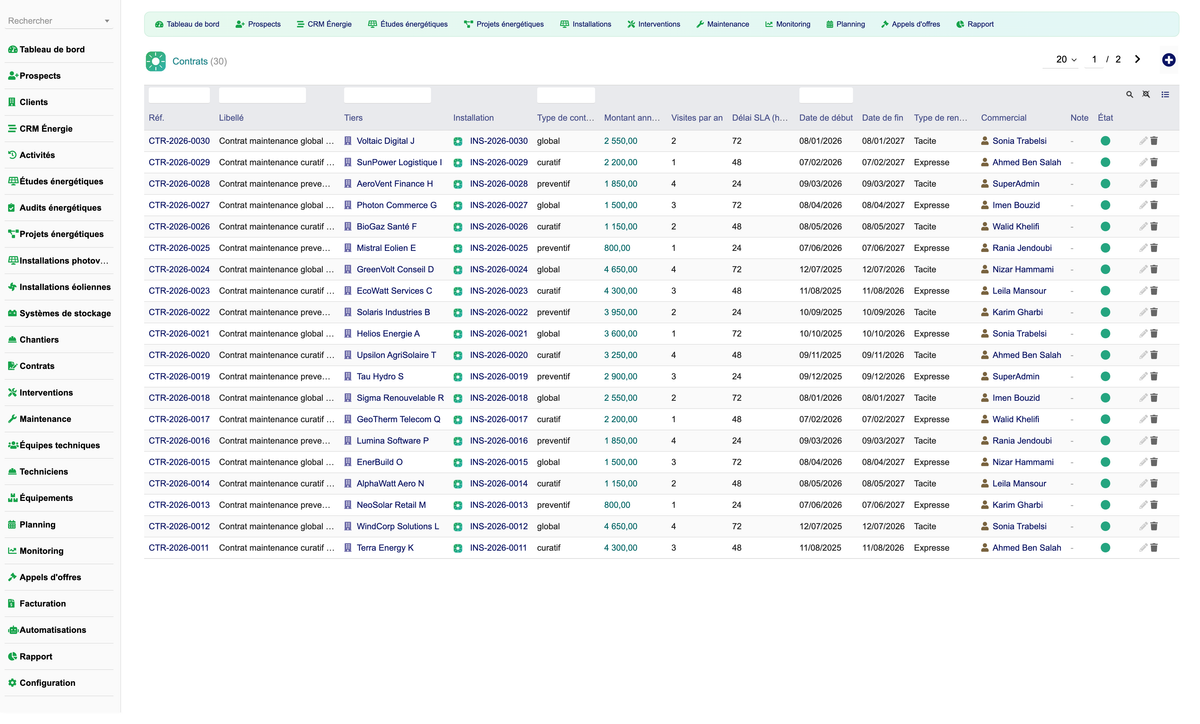
Task: Click the Tiers filter input field
Action: [x=387, y=95]
